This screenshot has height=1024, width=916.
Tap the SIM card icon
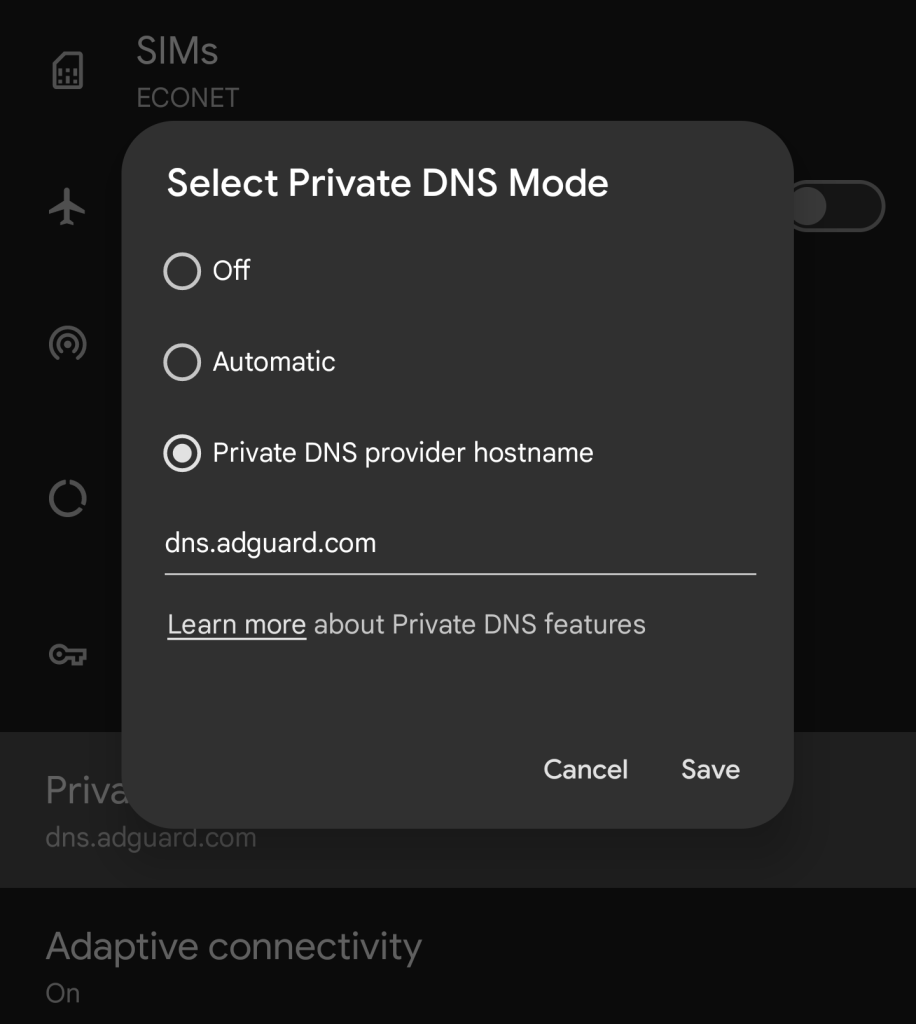(68, 72)
